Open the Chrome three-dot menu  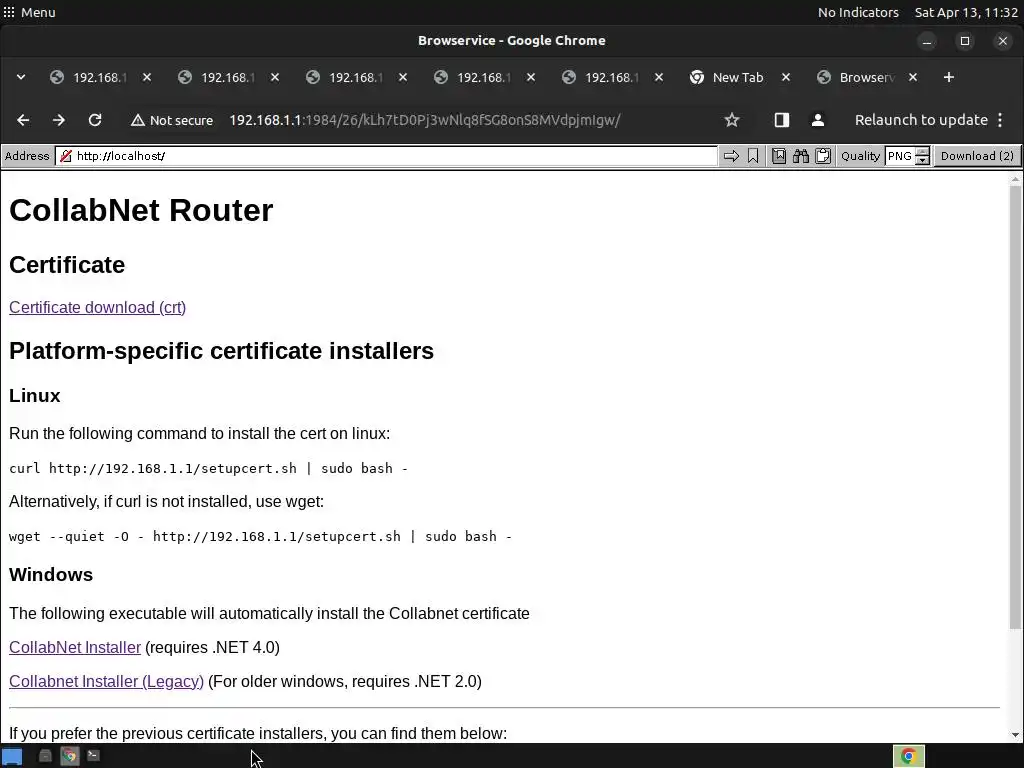1000,120
